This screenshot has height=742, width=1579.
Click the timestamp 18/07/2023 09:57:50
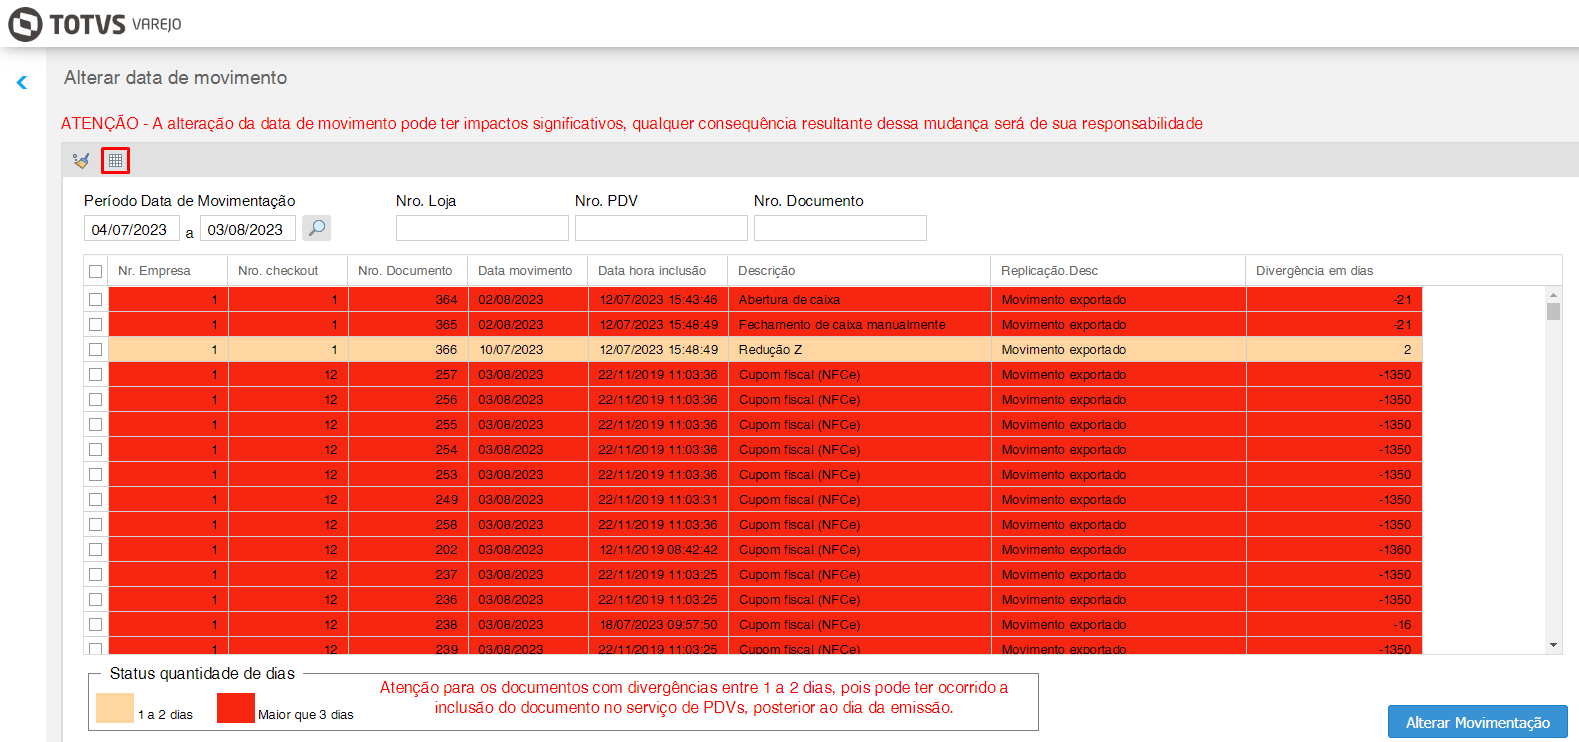(x=658, y=625)
